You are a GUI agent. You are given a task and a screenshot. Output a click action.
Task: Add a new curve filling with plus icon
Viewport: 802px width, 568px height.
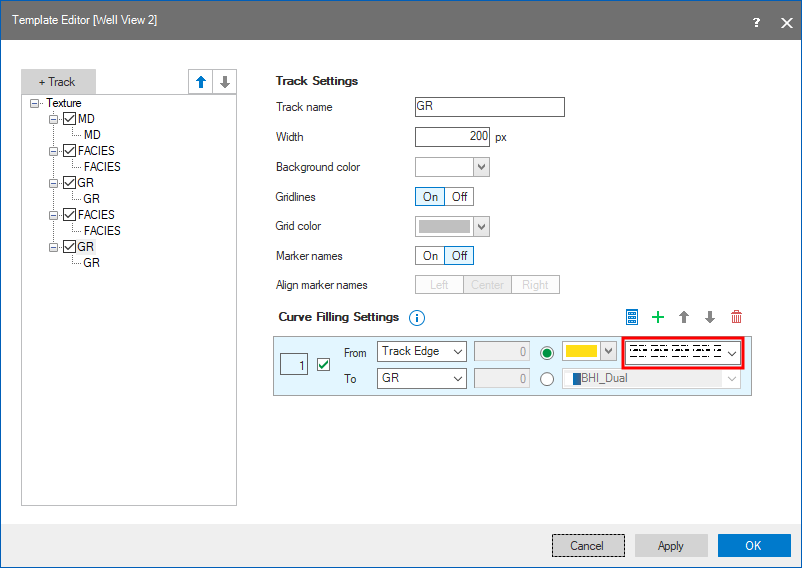pos(658,317)
